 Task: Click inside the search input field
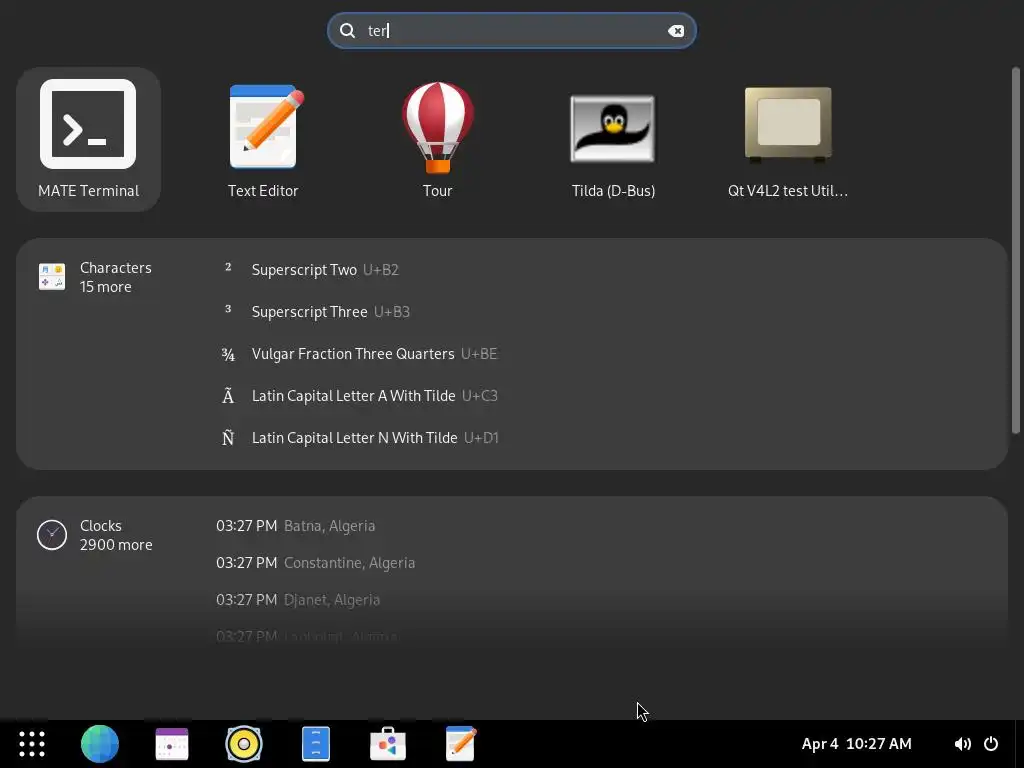(511, 31)
